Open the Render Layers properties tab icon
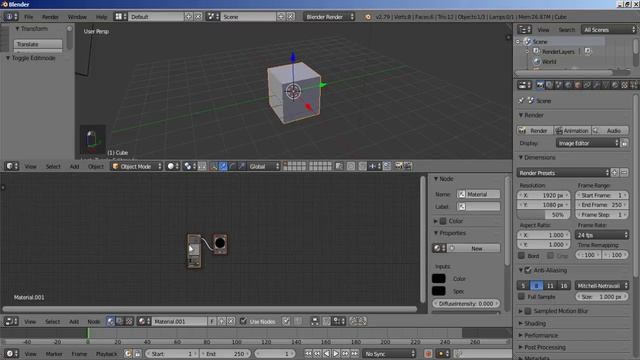 550,85
